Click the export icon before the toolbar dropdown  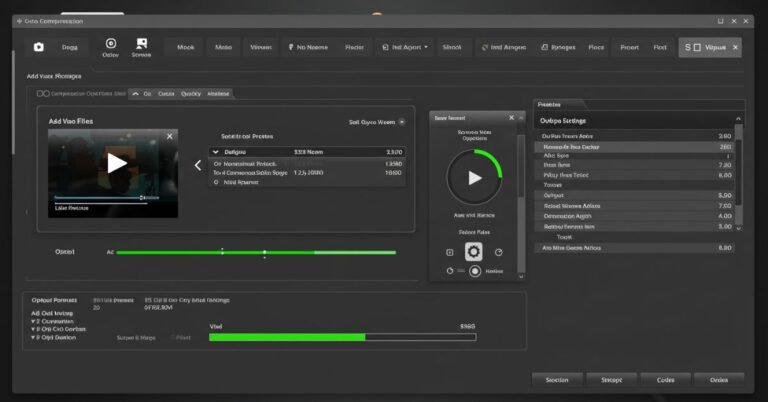[385, 47]
